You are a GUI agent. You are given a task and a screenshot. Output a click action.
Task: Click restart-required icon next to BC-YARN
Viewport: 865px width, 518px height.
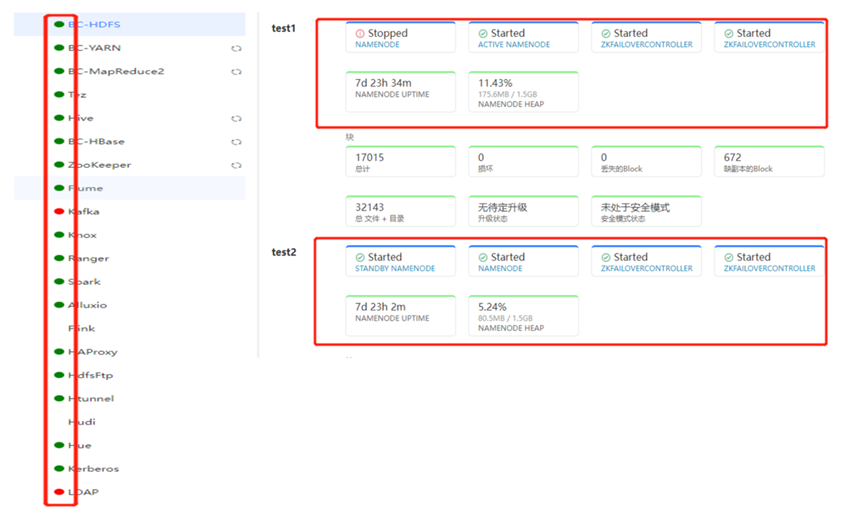(x=236, y=49)
